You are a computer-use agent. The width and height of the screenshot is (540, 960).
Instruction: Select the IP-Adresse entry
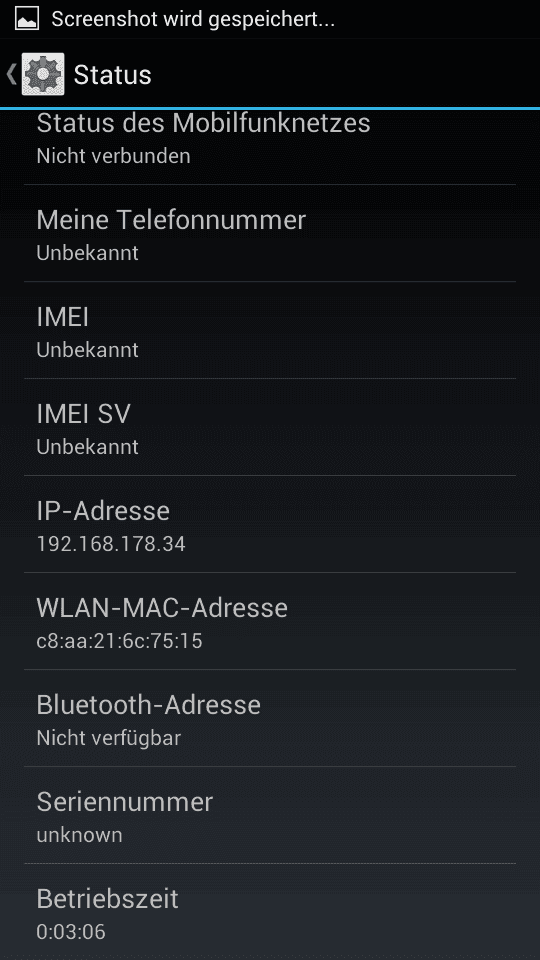(270, 524)
